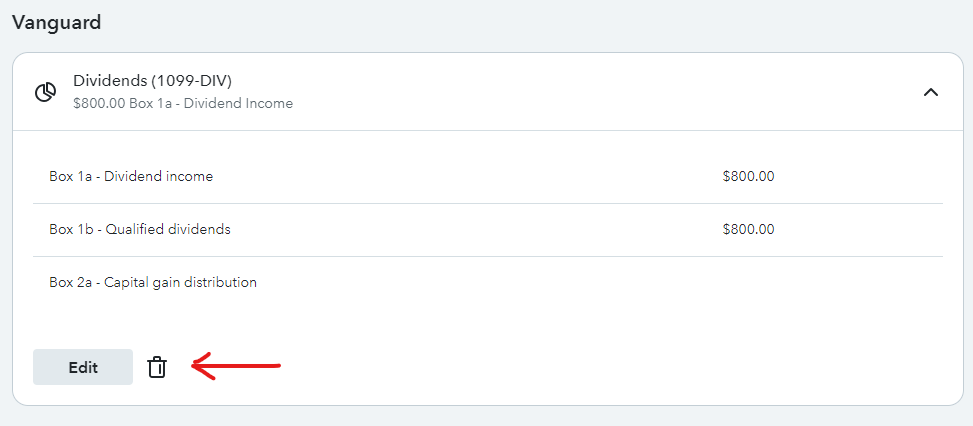Screen dimensions: 973x426
Task: Click the divider line below Box 1b row
Action: pyautogui.click(x=488, y=256)
